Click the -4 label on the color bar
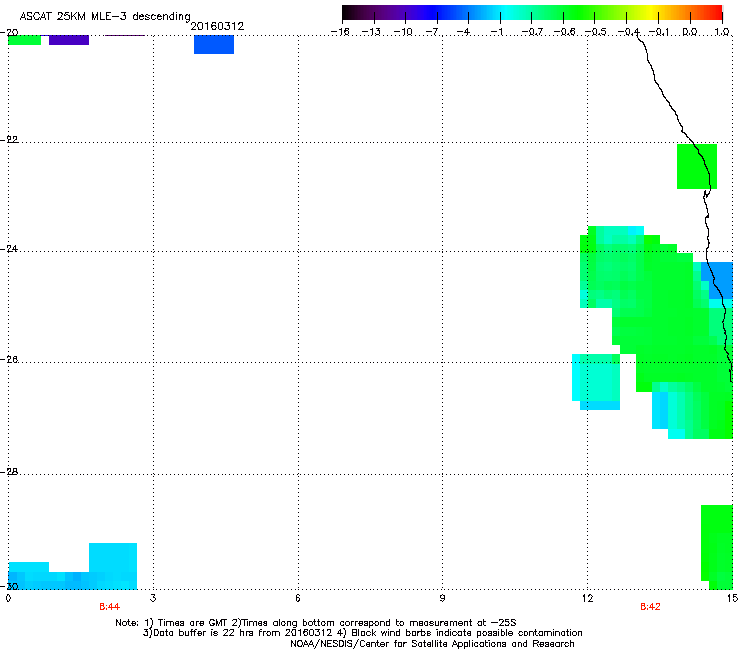Viewport: 740px width, 650px height. coord(463,32)
